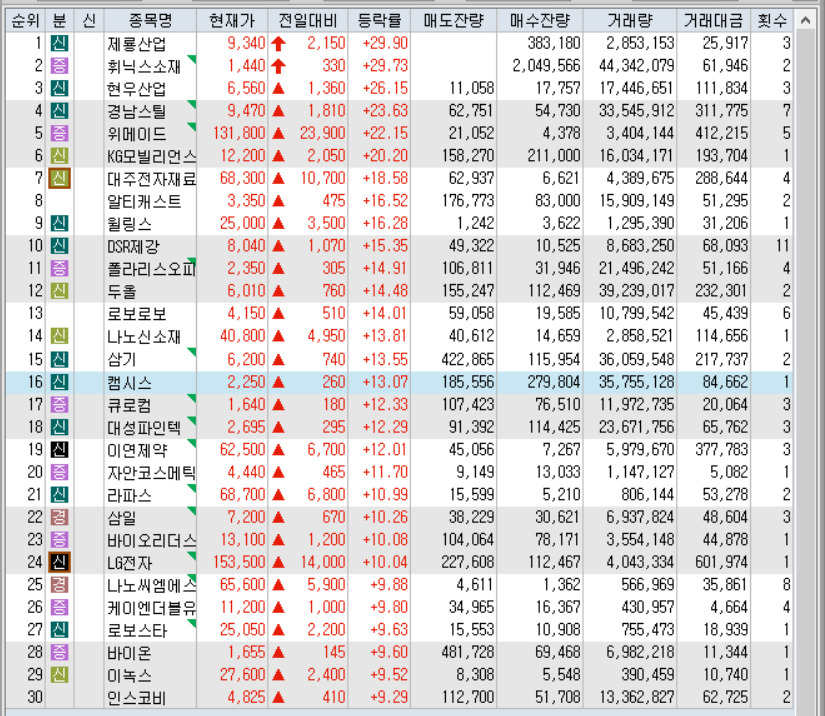Sort by the 매수잔량 column header
This screenshot has width=825, height=716.
click(540, 21)
